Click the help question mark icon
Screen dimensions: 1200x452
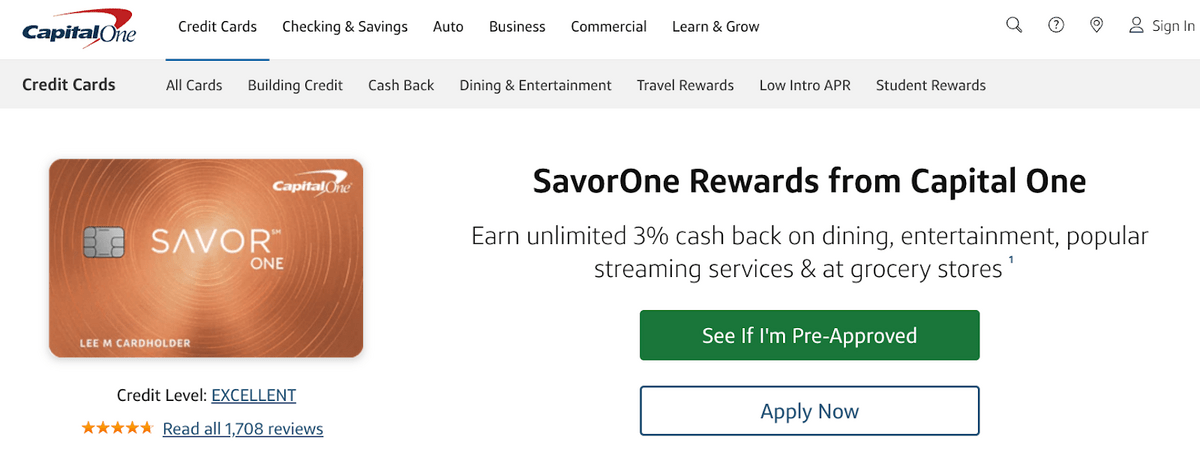tap(1056, 26)
